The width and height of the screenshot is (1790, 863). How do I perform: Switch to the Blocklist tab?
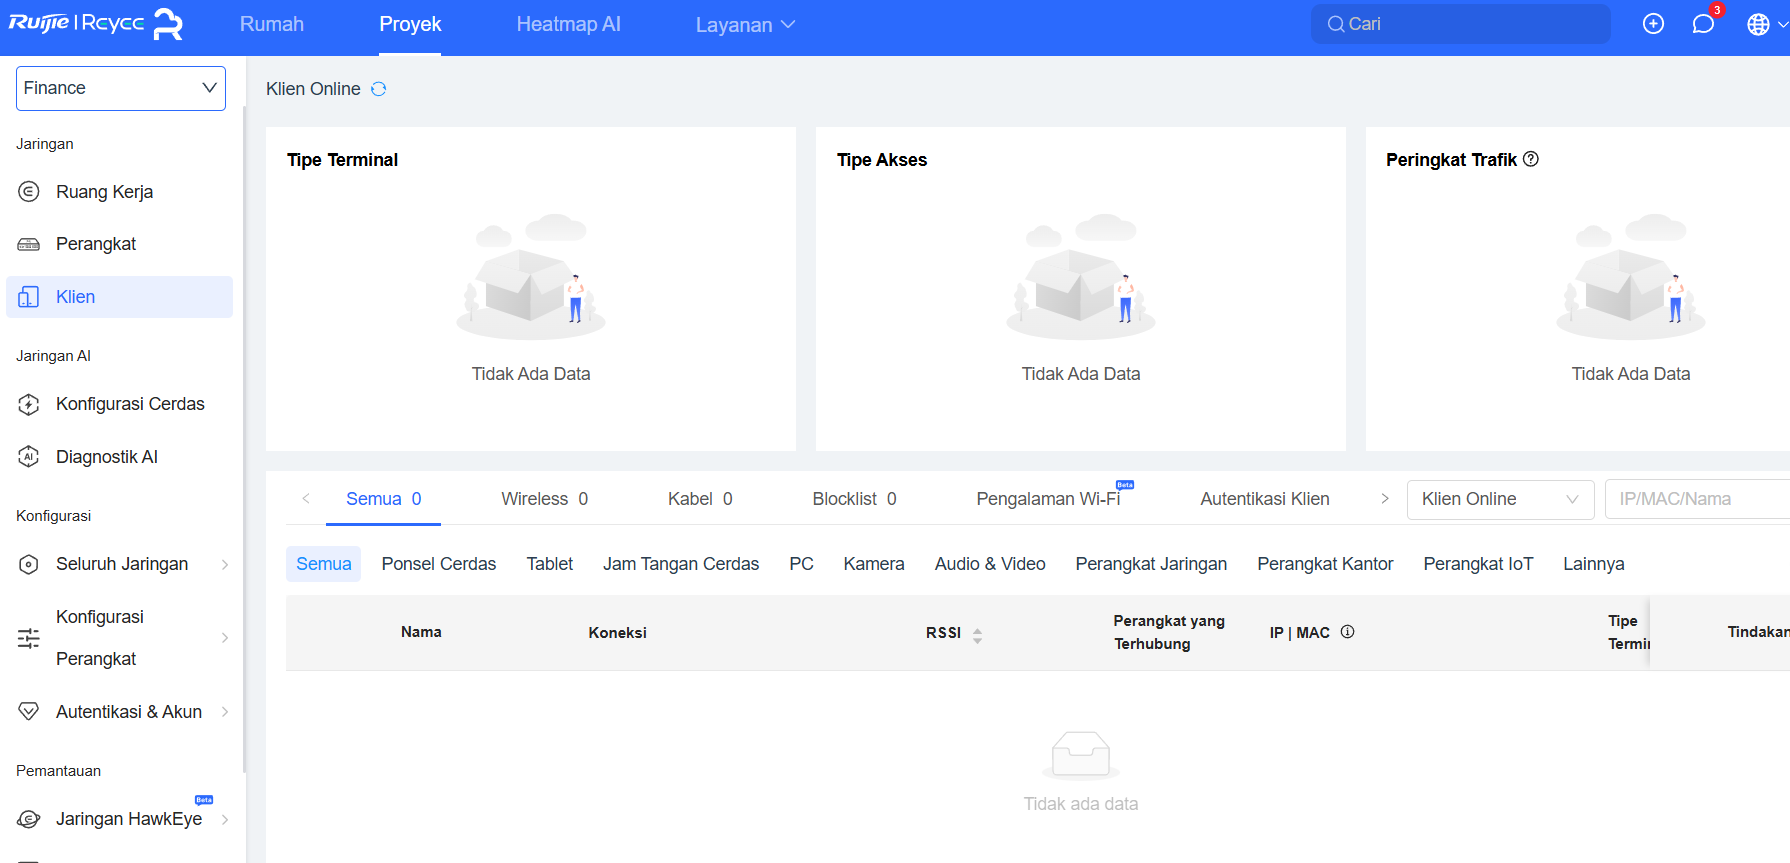click(x=854, y=499)
